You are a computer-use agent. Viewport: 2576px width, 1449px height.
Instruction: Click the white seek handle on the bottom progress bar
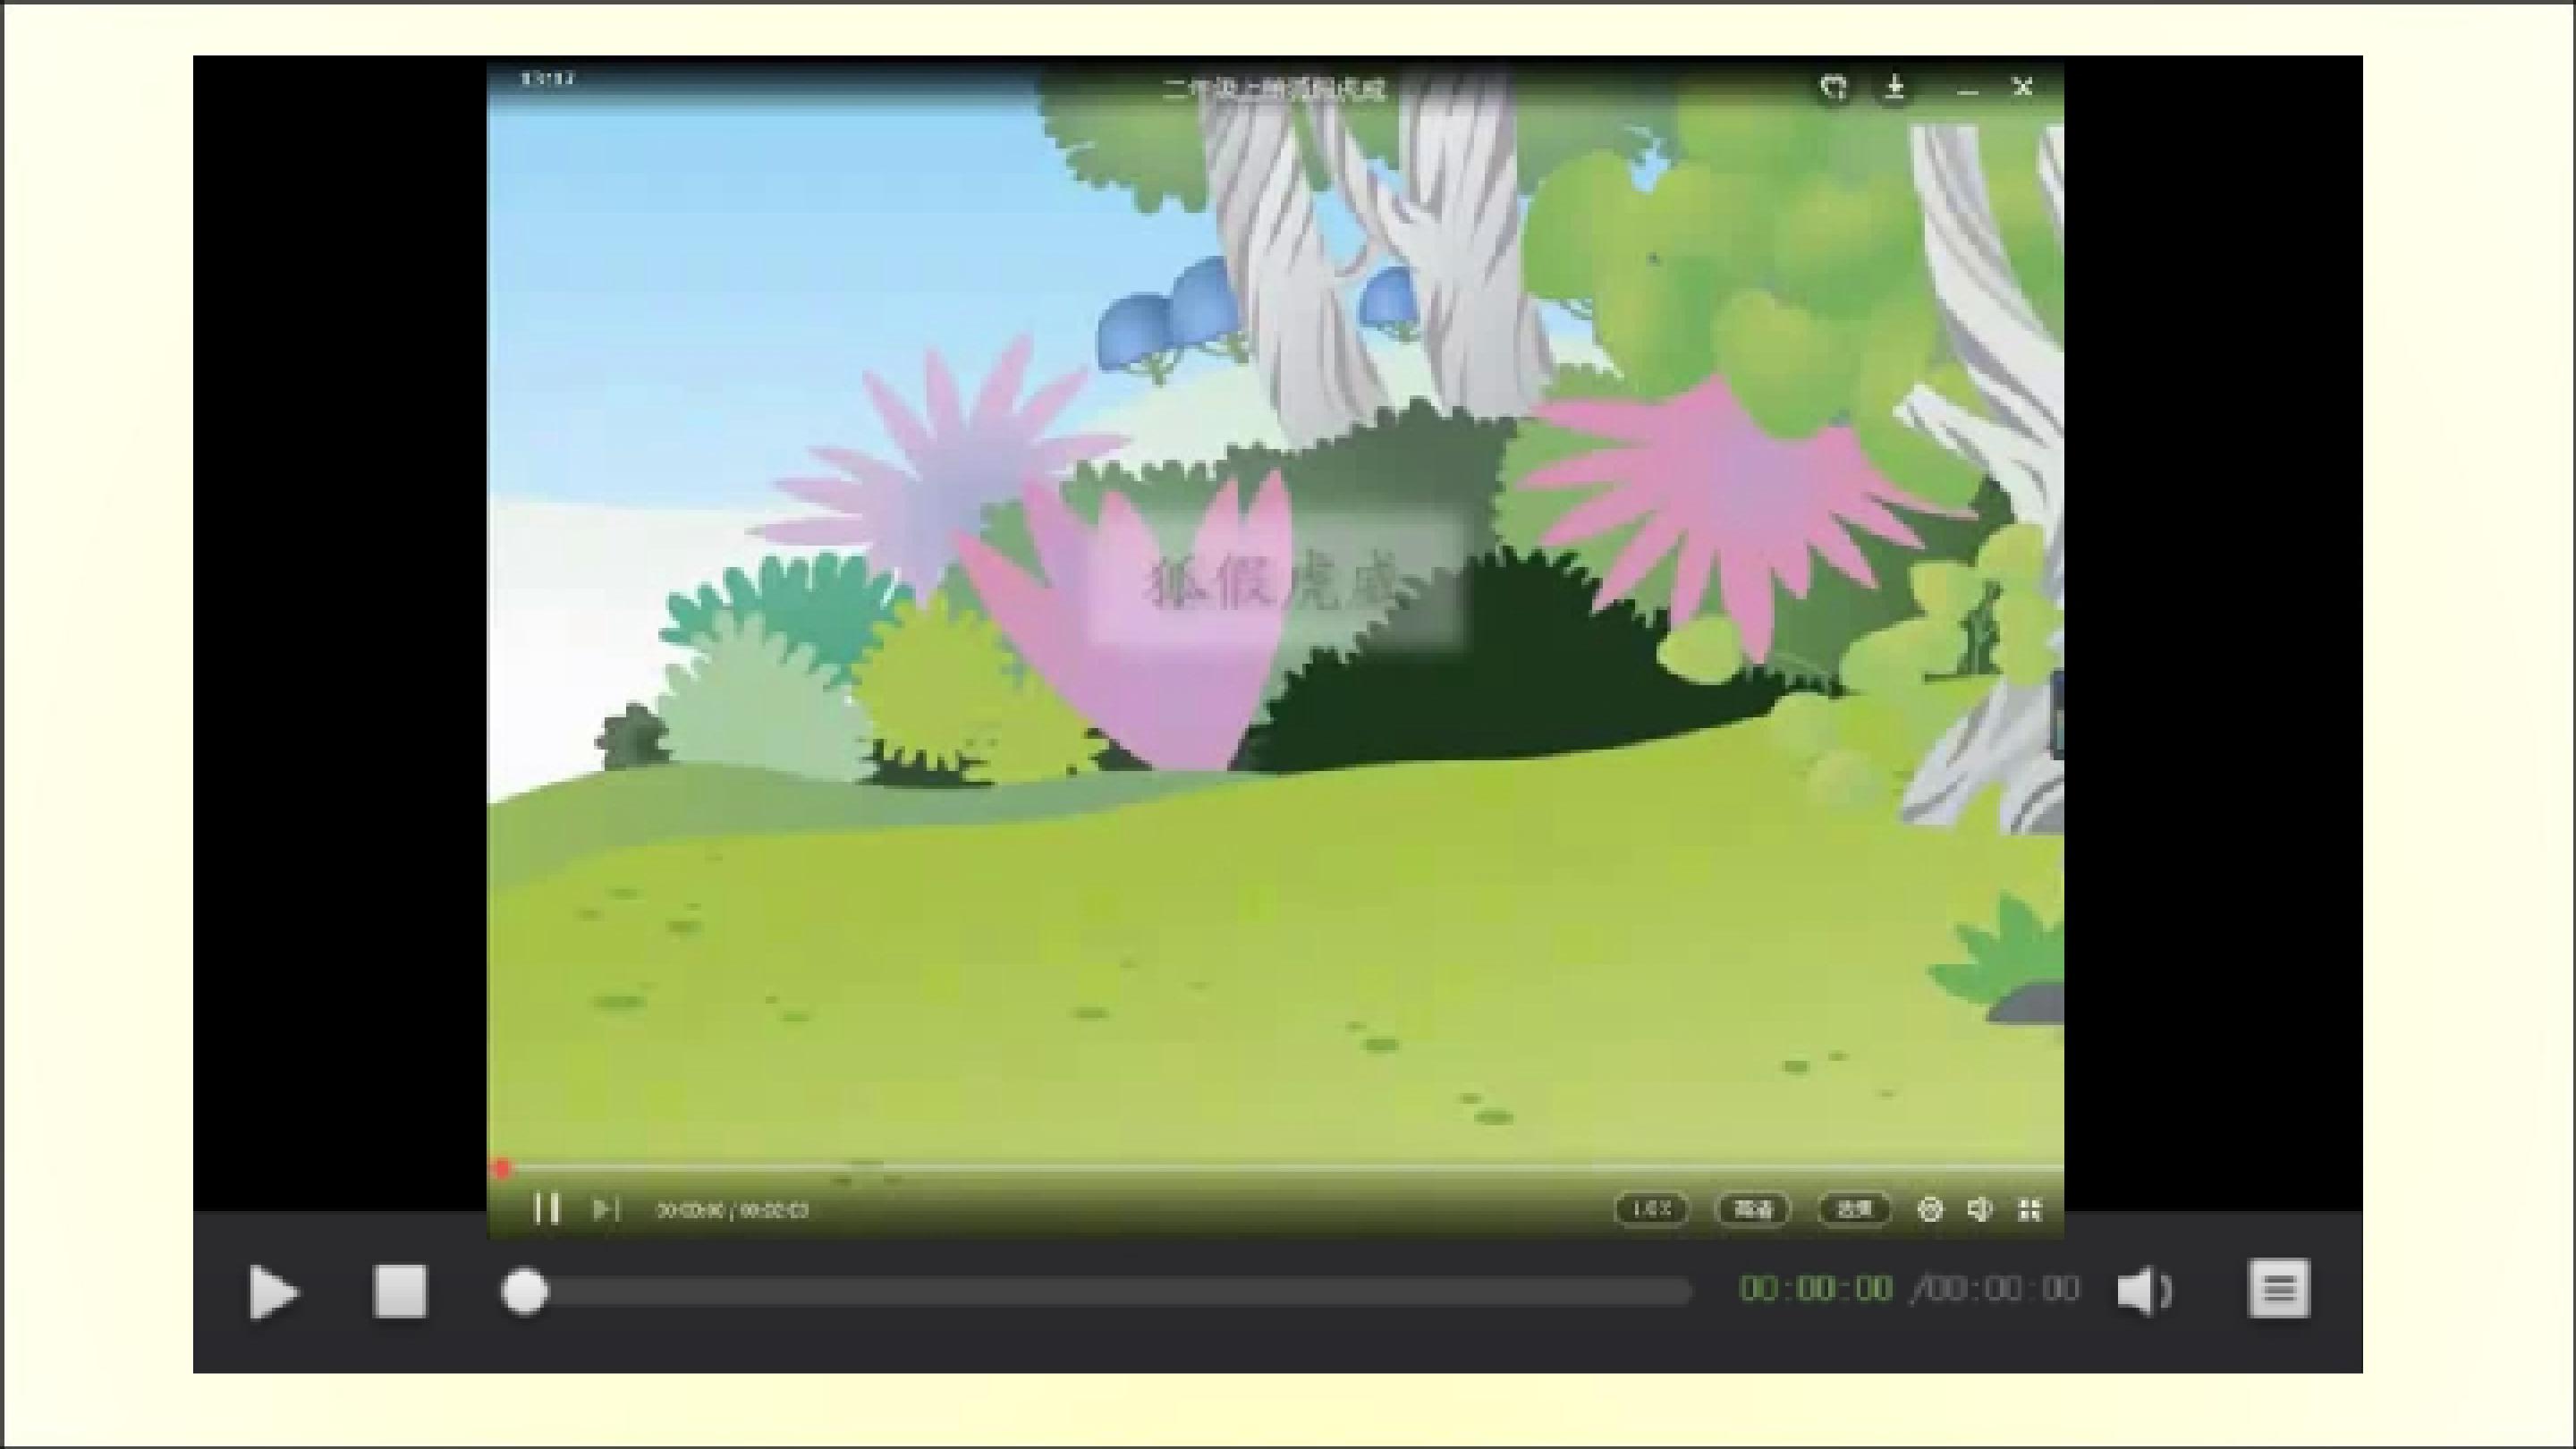coord(524,1292)
